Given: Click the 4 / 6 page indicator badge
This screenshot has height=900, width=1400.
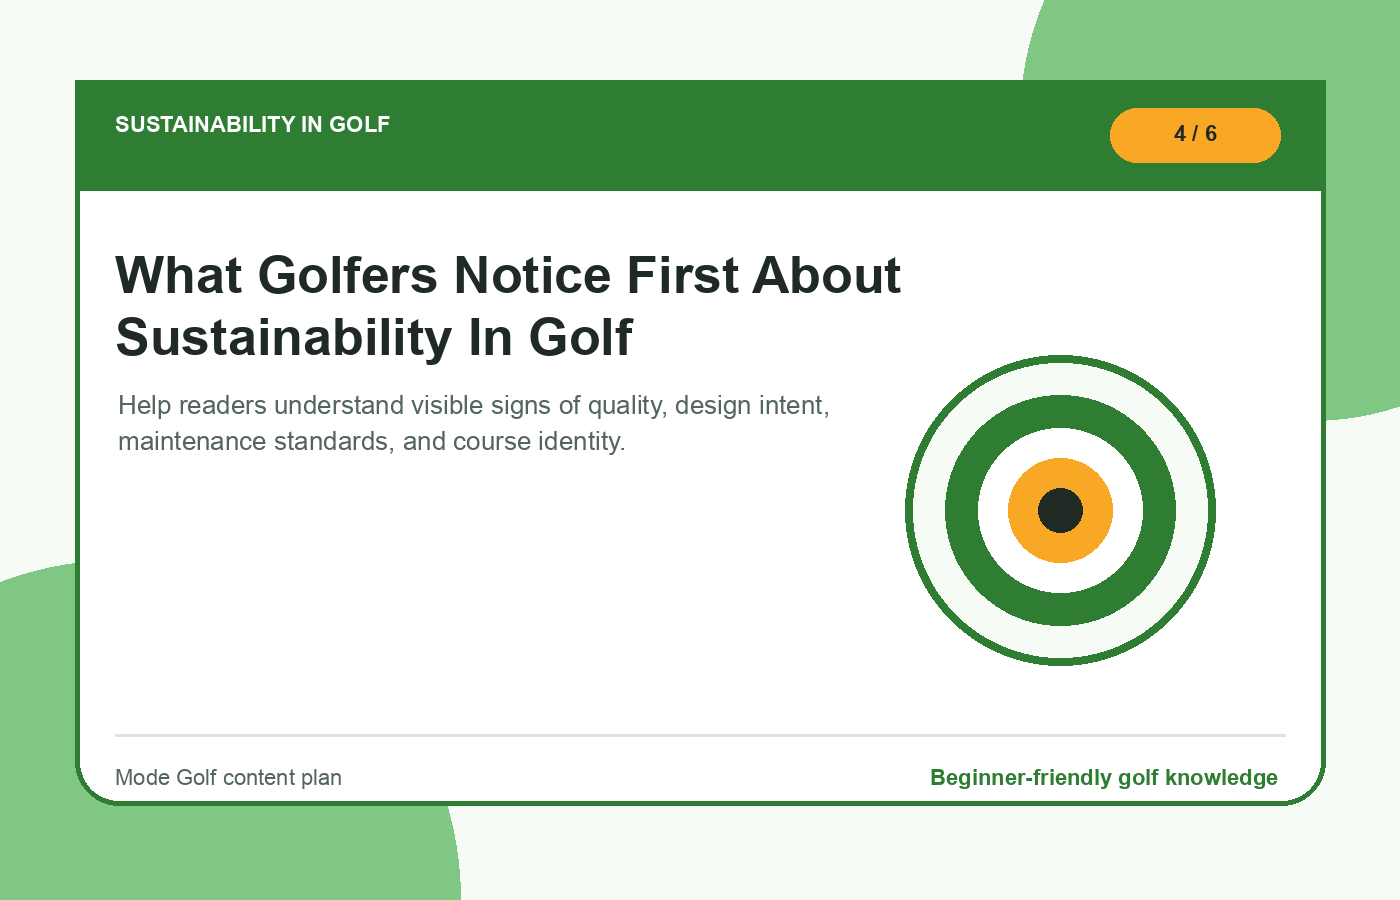Looking at the screenshot, I should point(1195,135).
